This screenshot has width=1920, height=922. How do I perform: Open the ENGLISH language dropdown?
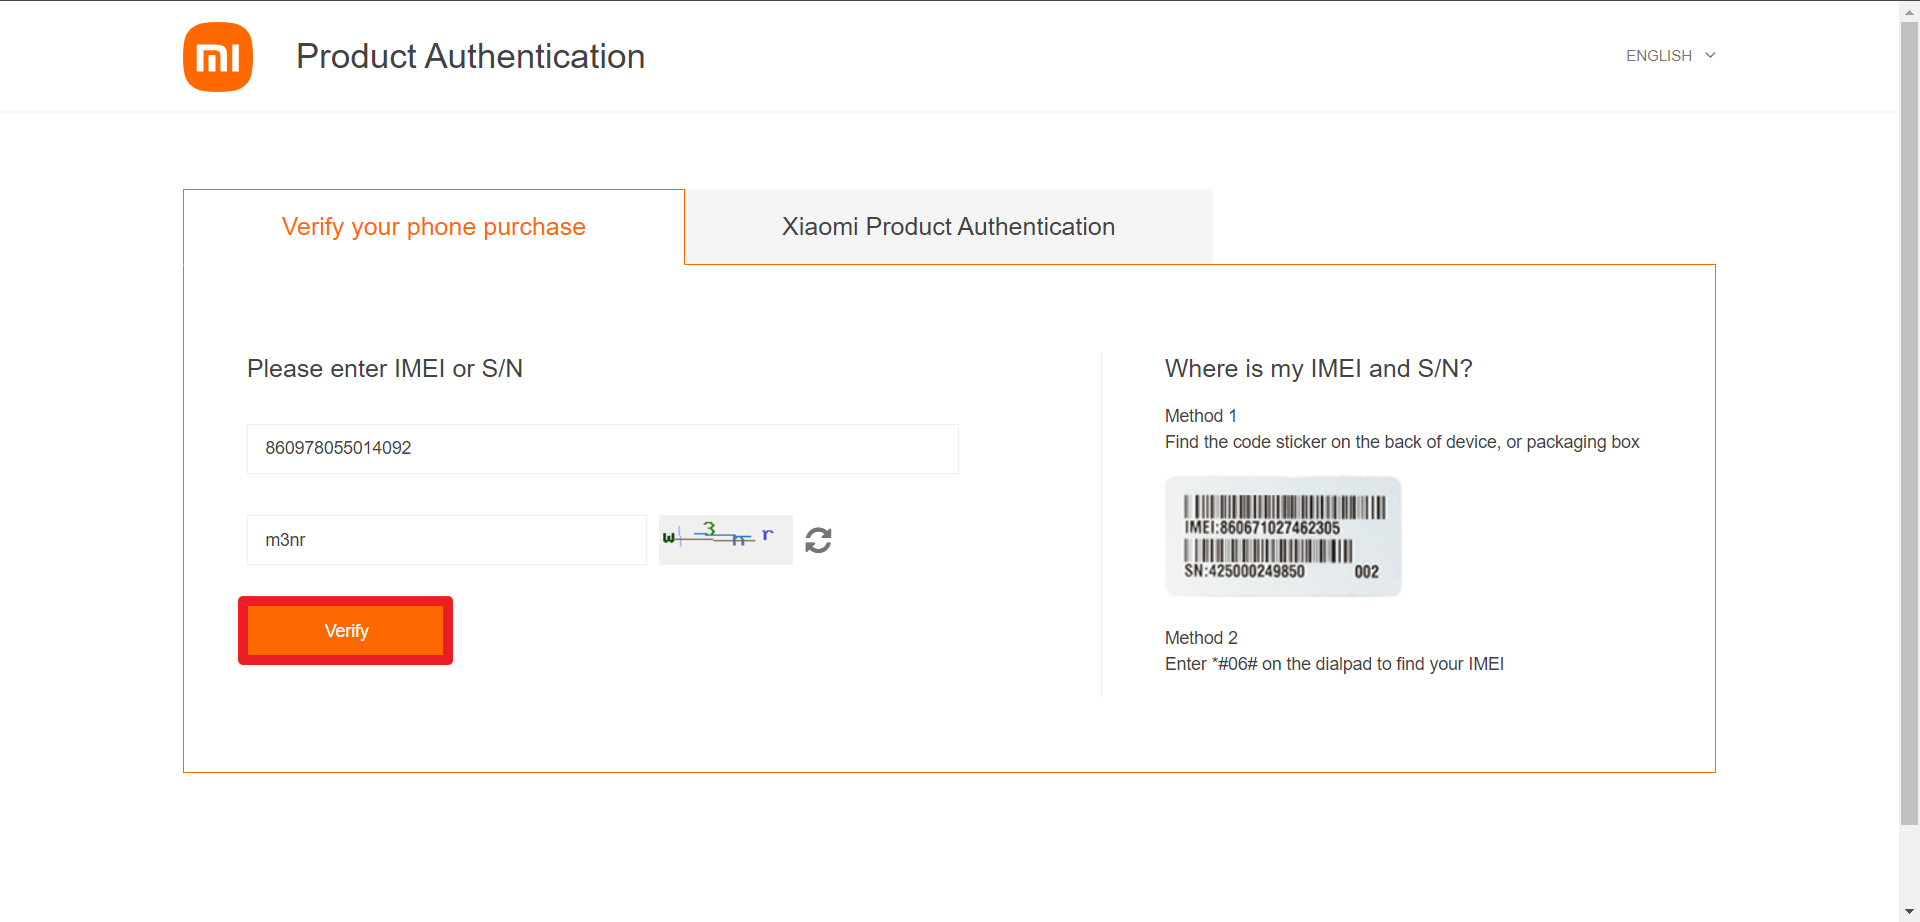click(1659, 56)
